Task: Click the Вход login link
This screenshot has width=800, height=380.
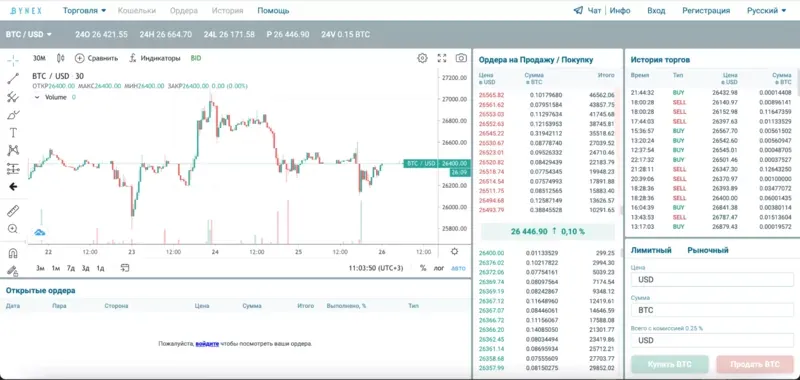Action: [656, 10]
